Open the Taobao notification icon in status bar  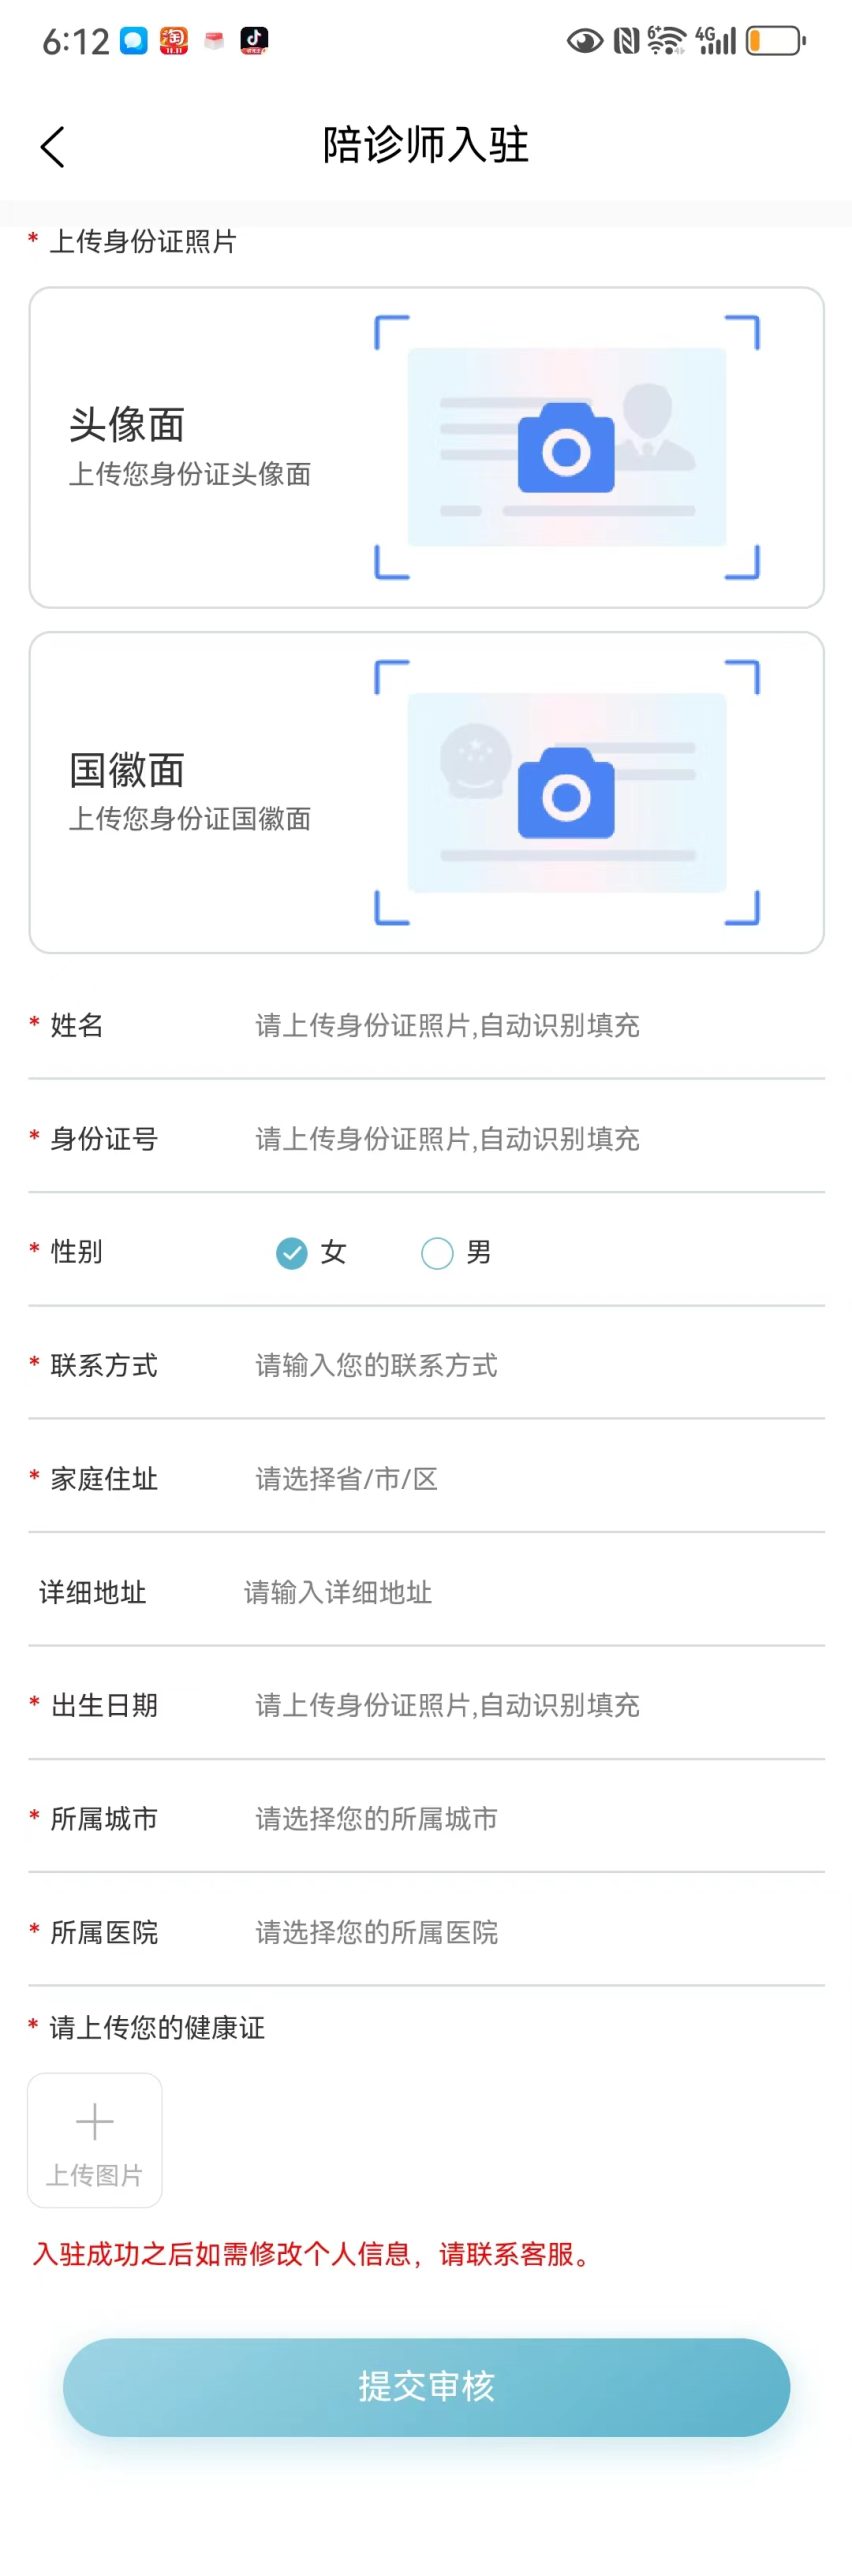[x=174, y=41]
